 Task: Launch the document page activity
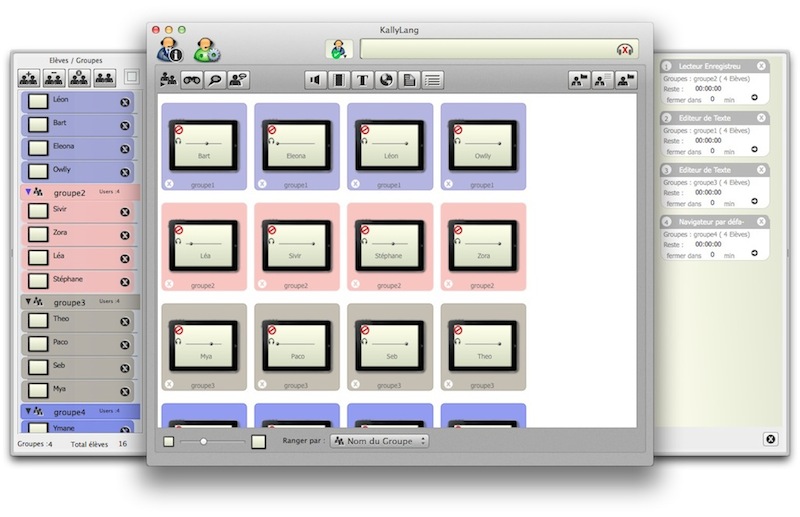click(410, 80)
